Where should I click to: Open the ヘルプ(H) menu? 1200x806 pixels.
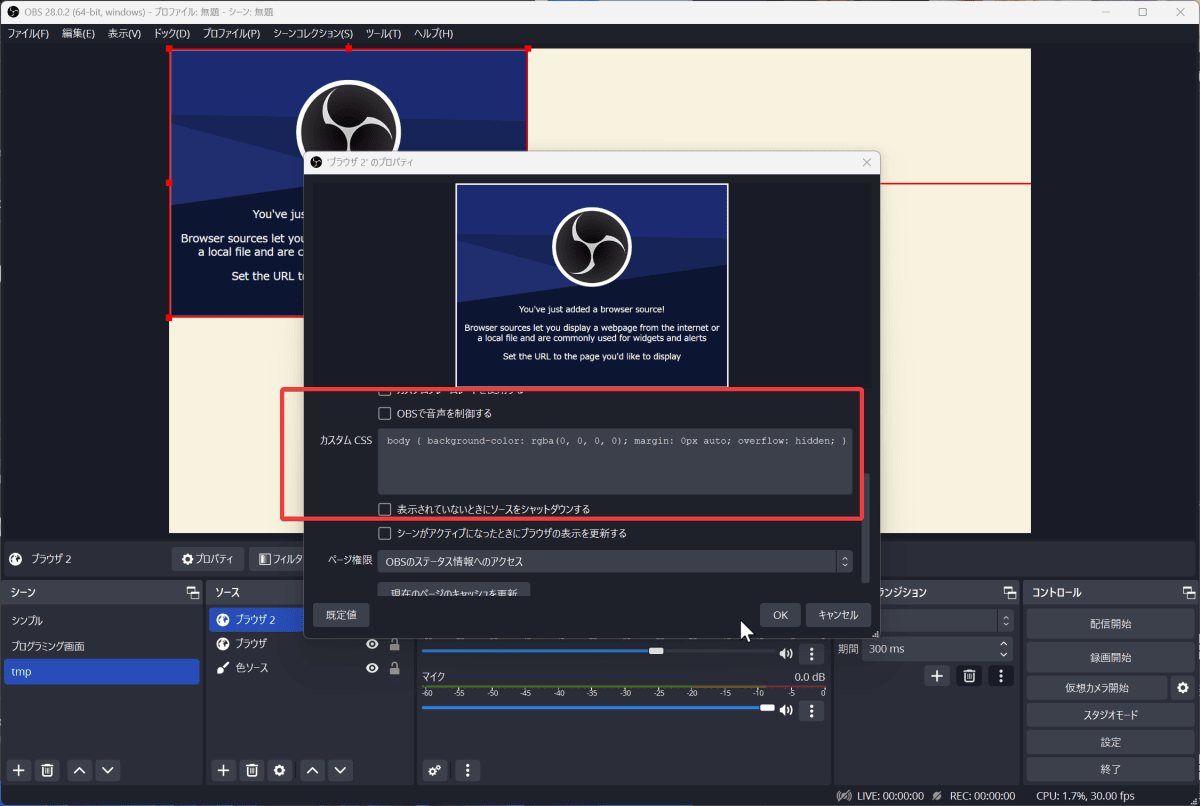pos(433,34)
